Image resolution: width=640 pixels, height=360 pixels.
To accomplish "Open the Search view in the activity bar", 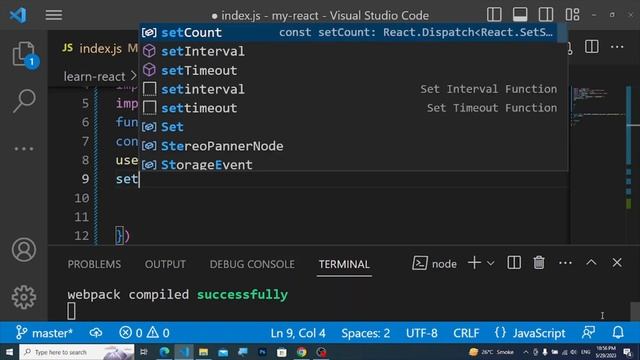I will tap(24, 100).
